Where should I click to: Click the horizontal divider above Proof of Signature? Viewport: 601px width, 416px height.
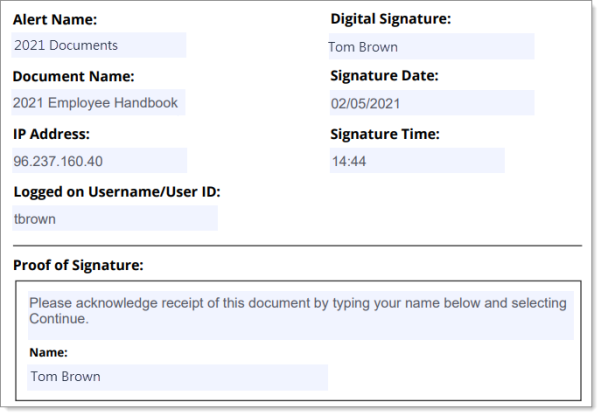coord(297,245)
